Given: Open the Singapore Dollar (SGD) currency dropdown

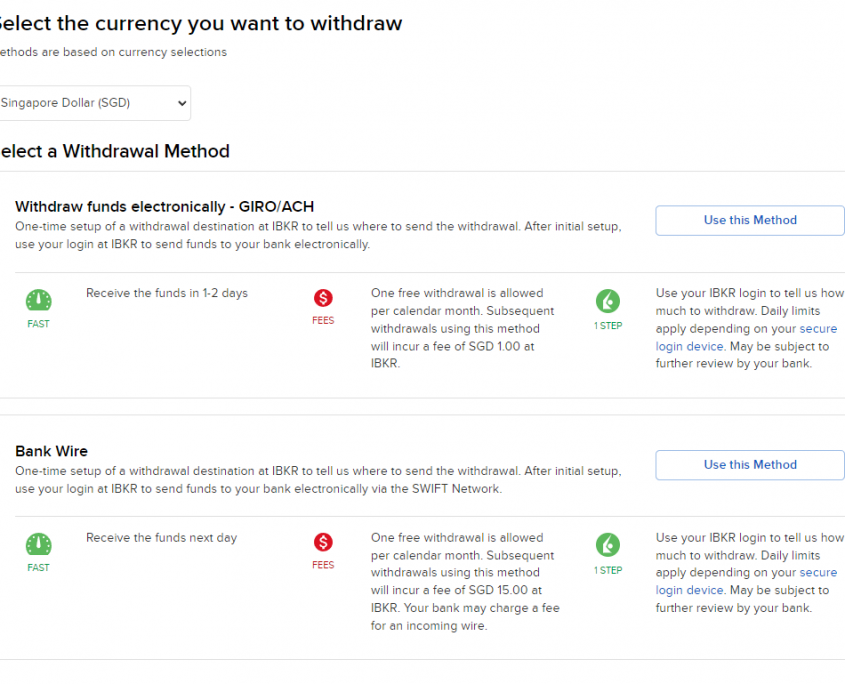Looking at the screenshot, I should pyautogui.click(x=94, y=102).
